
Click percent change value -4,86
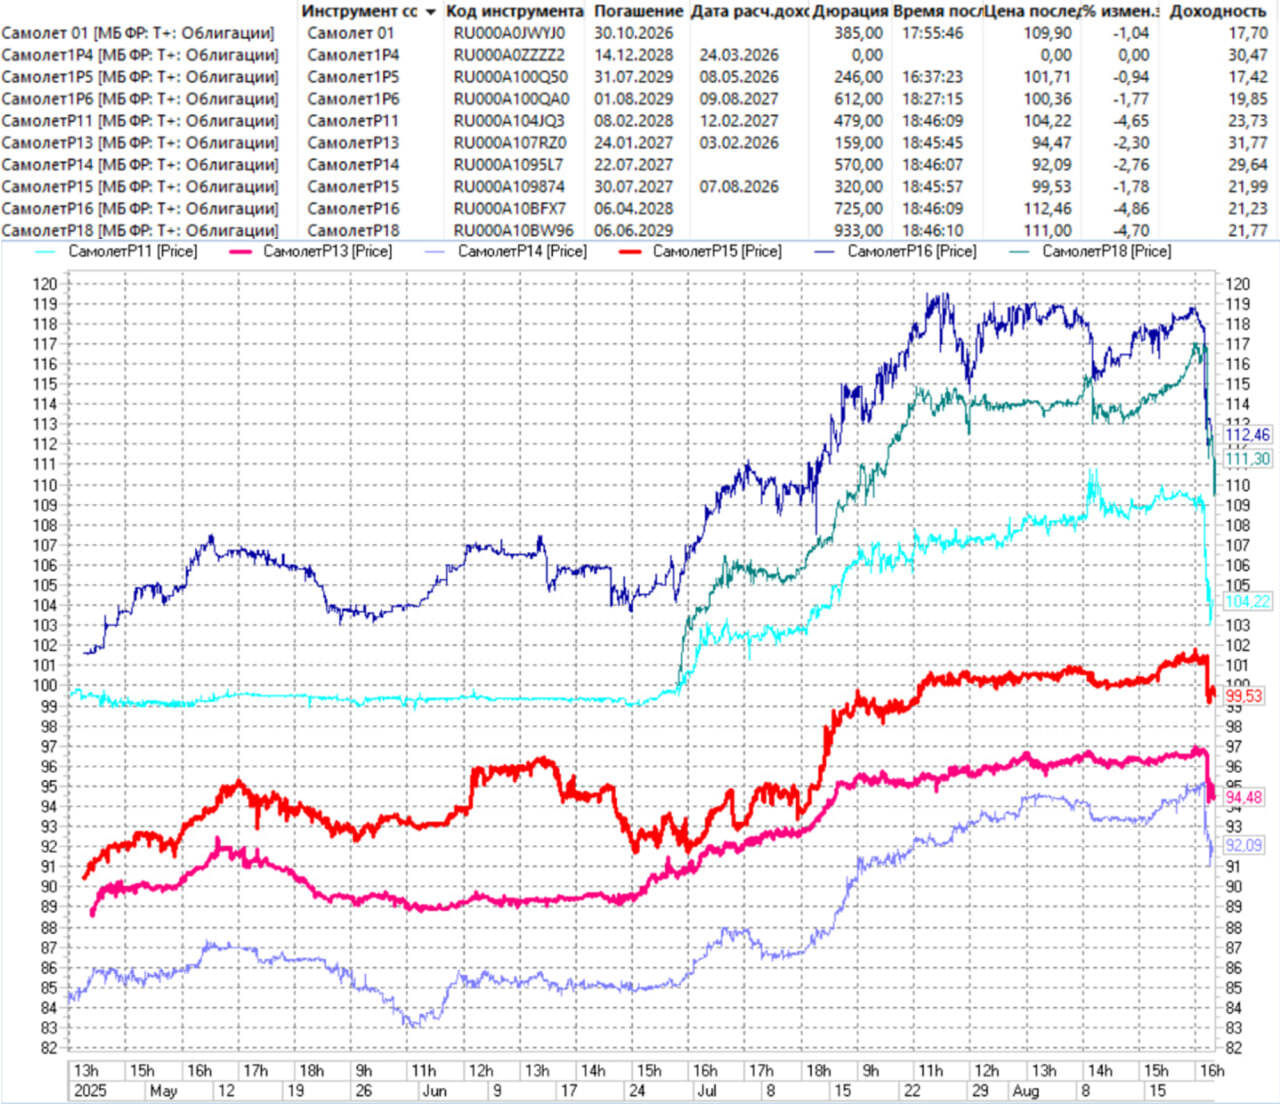tap(1133, 209)
